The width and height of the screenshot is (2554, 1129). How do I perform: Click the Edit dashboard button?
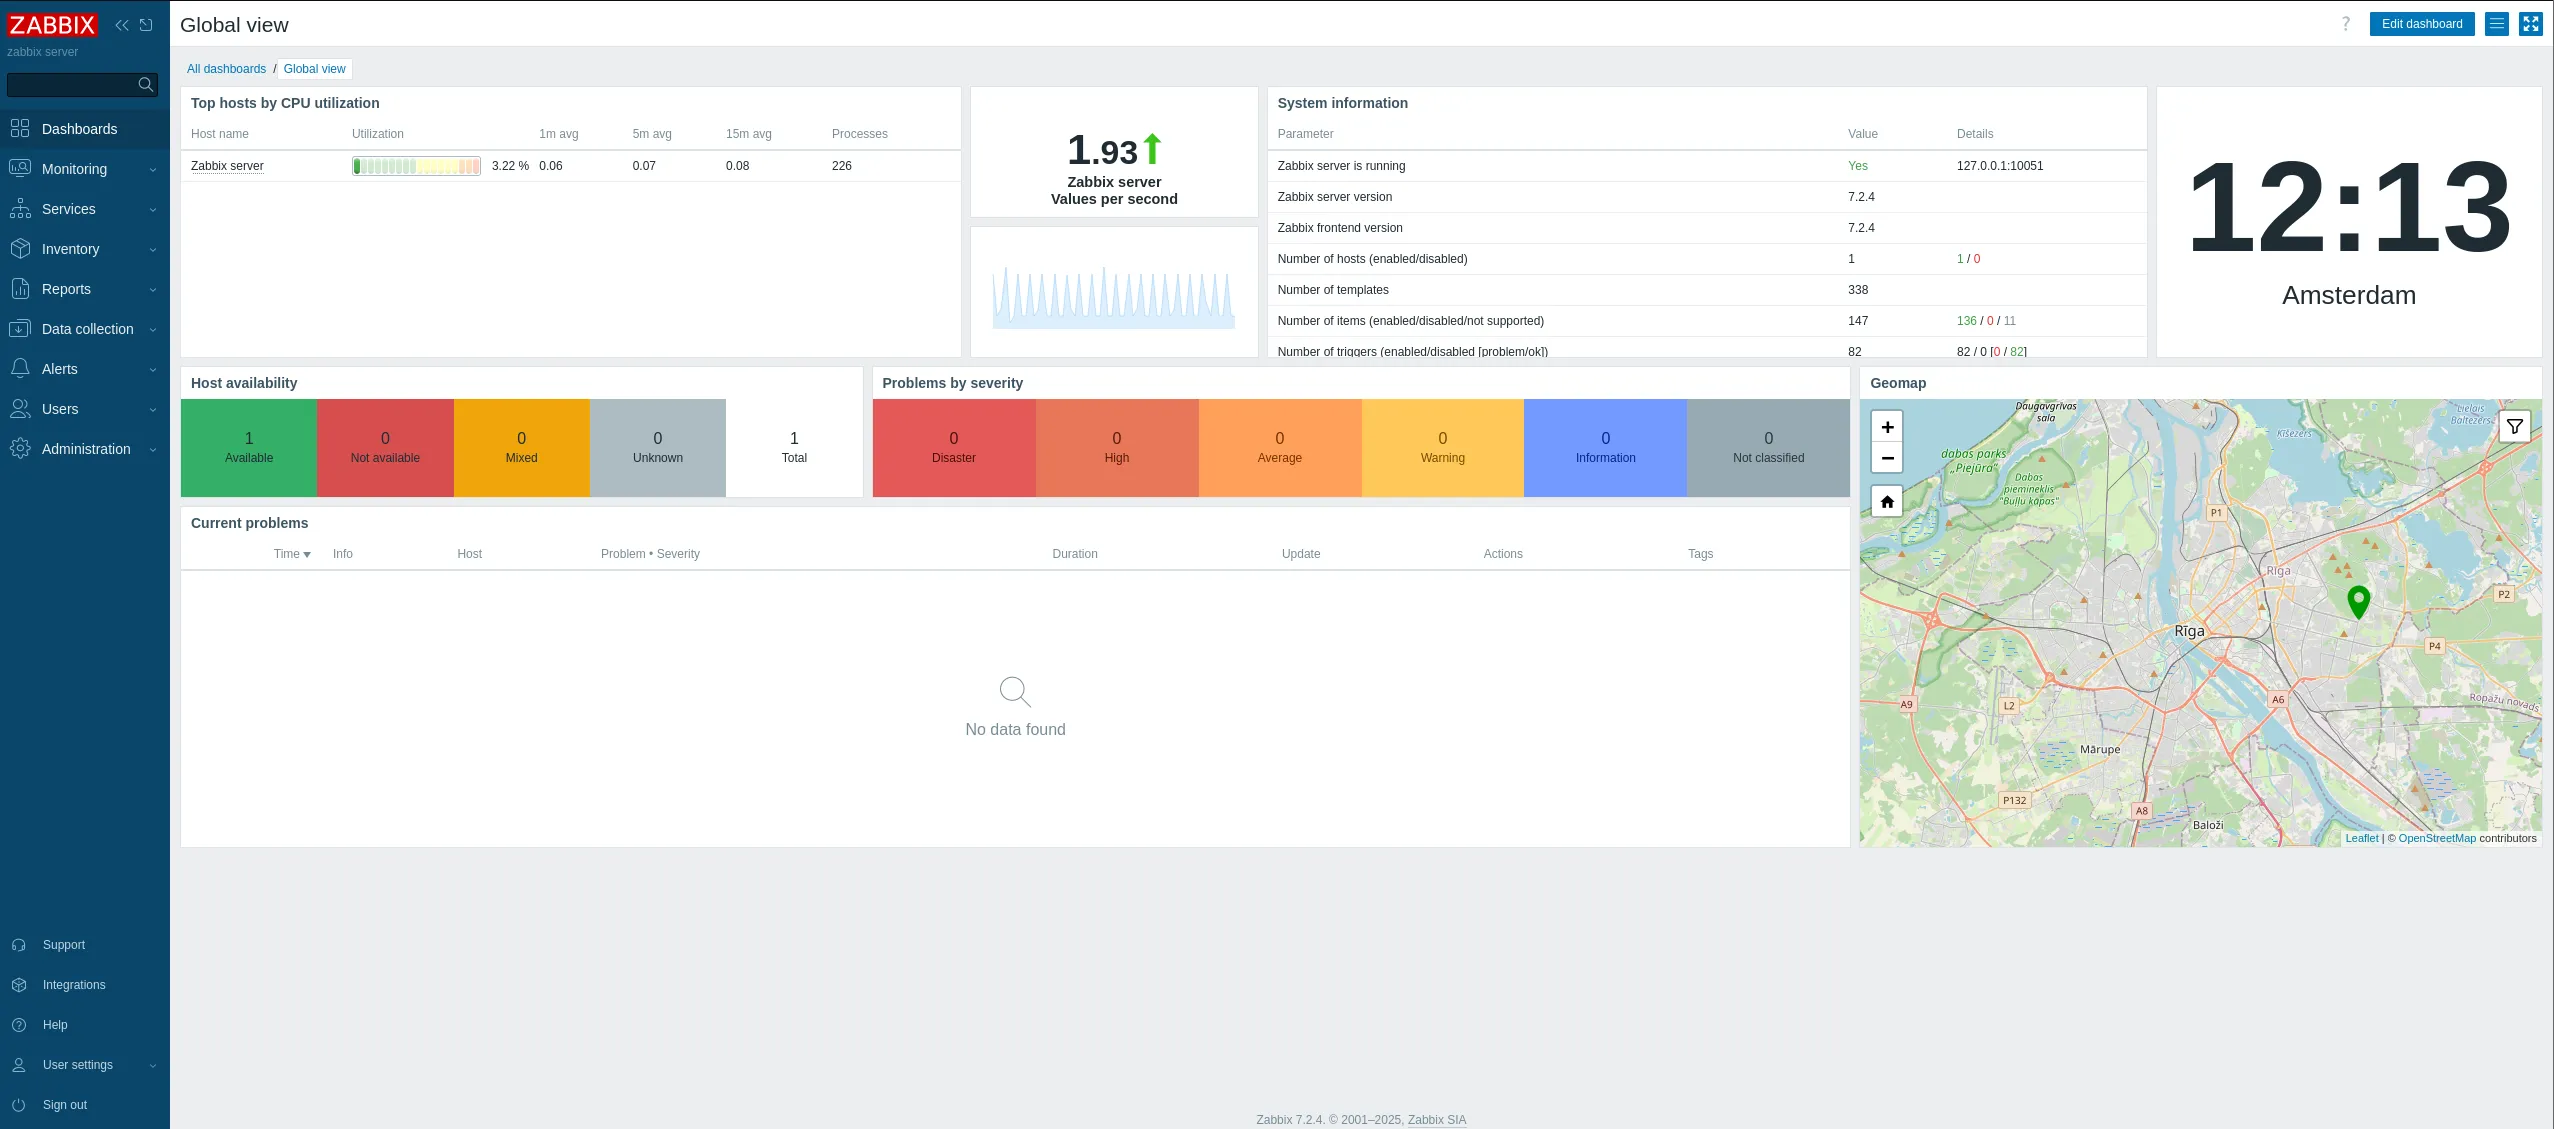pyautogui.click(x=2422, y=24)
